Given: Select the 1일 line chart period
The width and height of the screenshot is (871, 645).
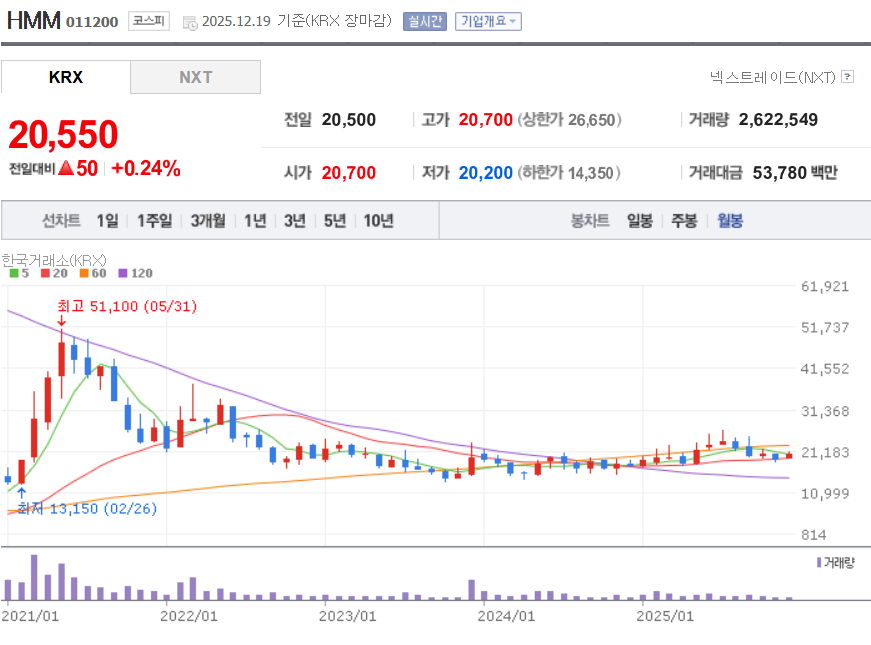Looking at the screenshot, I should coord(107,221).
